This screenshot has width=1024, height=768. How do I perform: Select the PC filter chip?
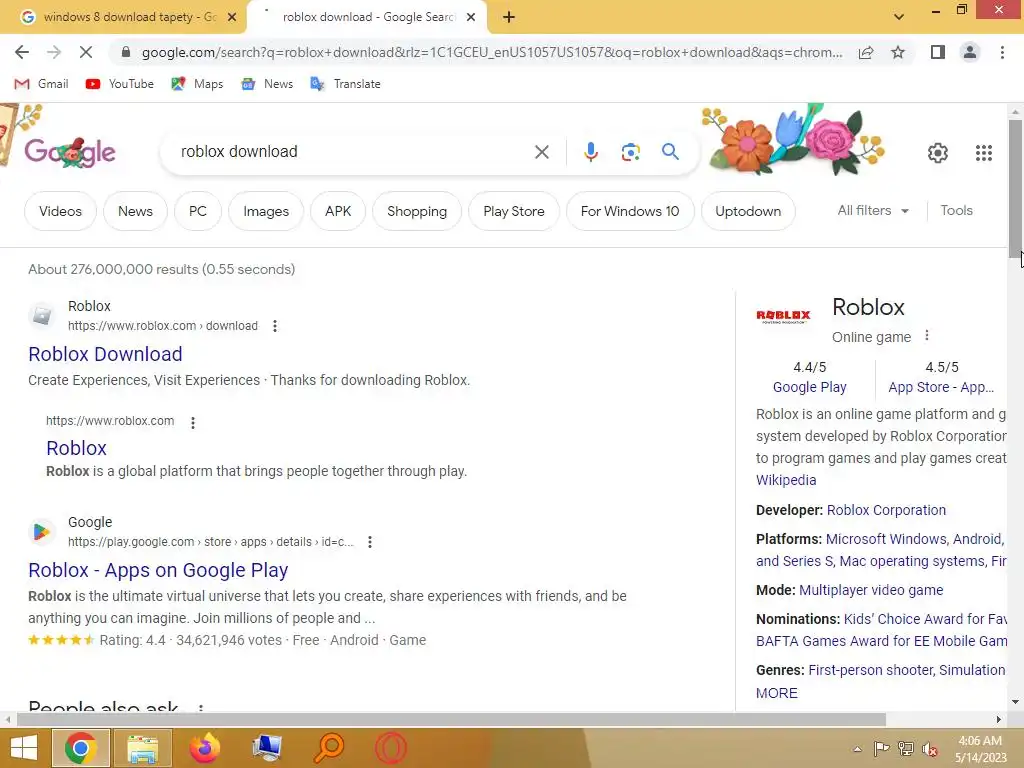(x=197, y=211)
